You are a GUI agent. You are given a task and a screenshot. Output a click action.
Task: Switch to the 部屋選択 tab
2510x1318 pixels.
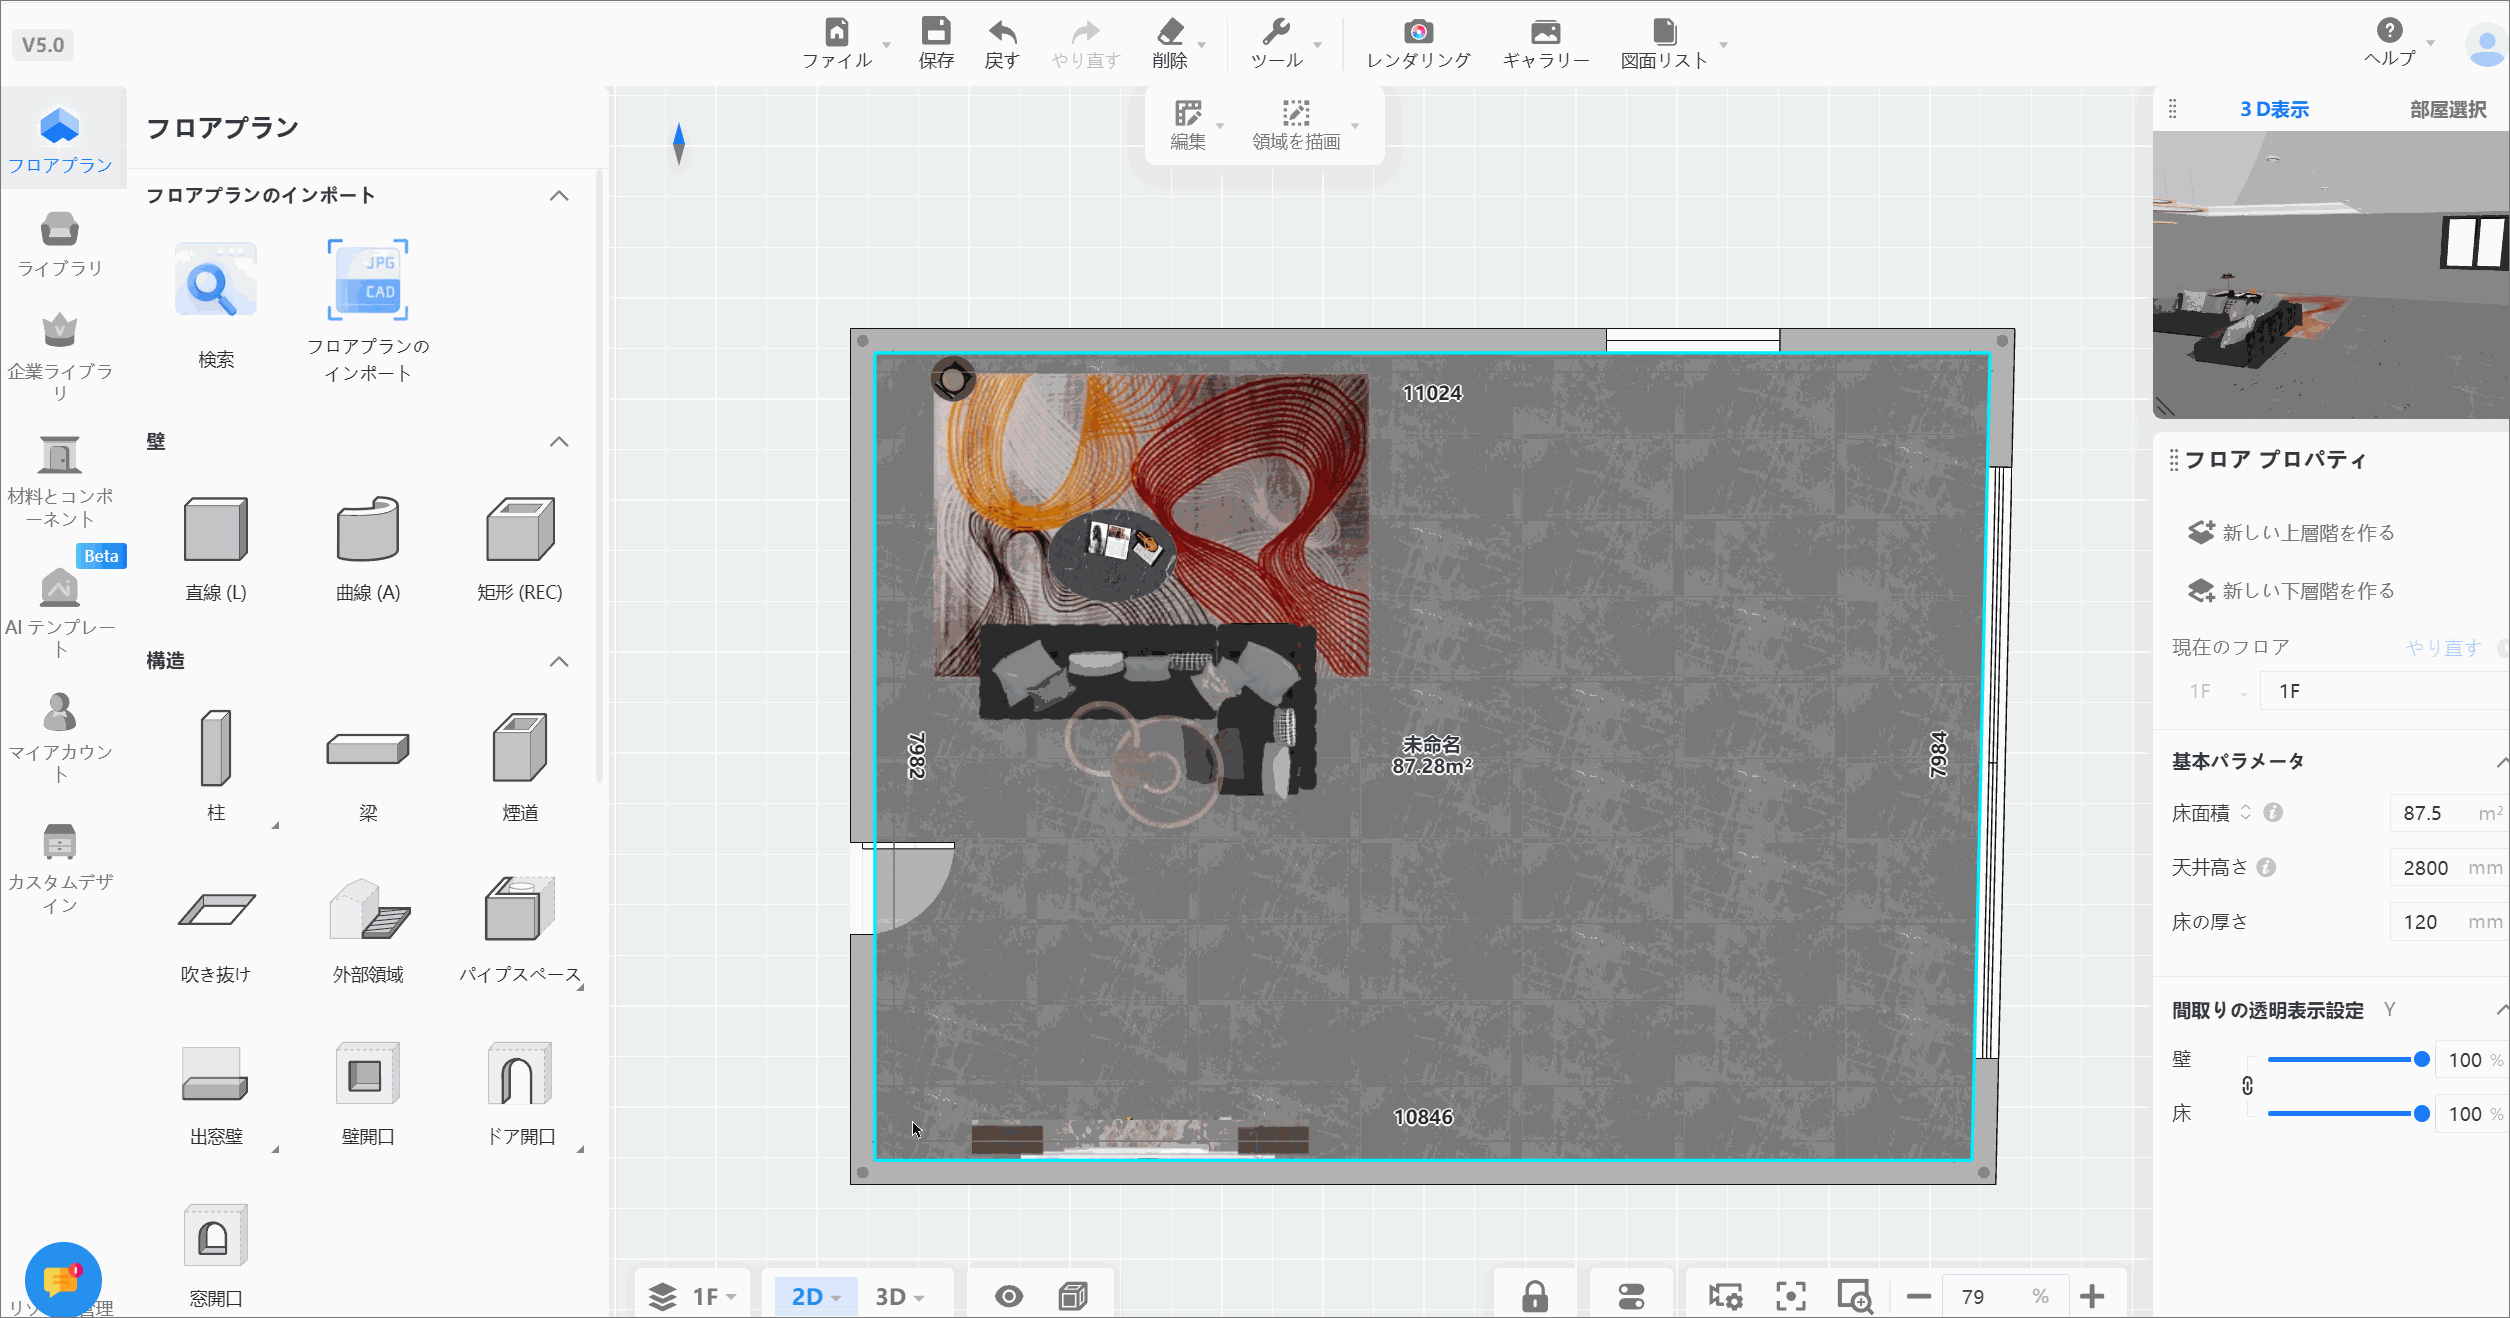[x=2447, y=110]
